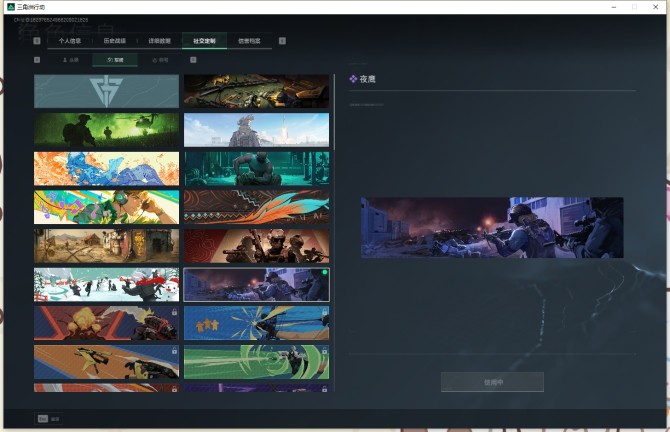Select the locked orange and blue rifle banner
Image resolution: width=670 pixels, height=432 pixels.
pyautogui.click(x=106, y=362)
